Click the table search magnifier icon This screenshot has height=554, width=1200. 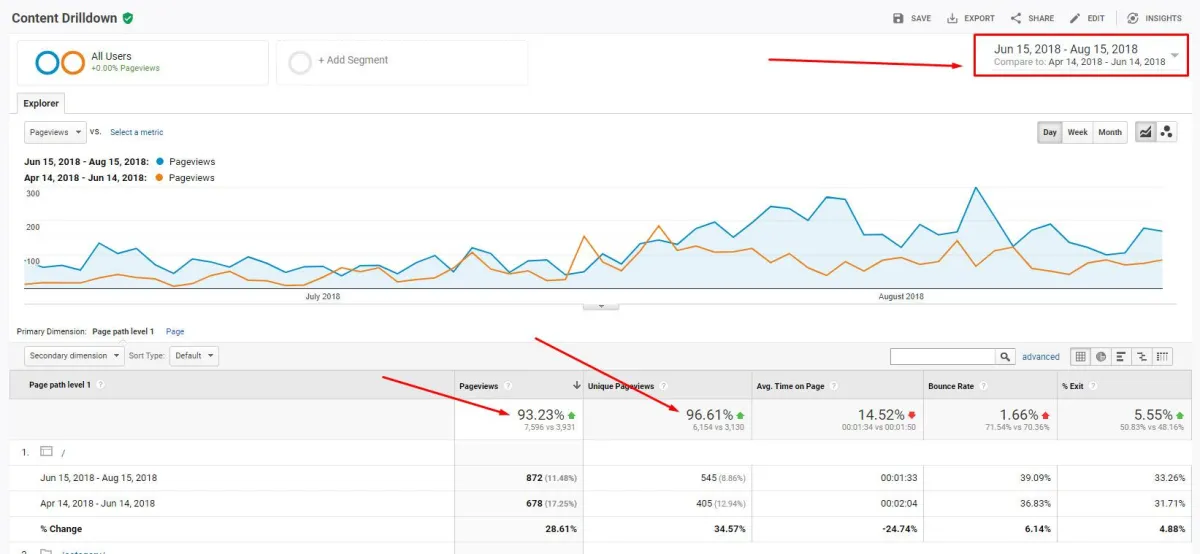1006,357
